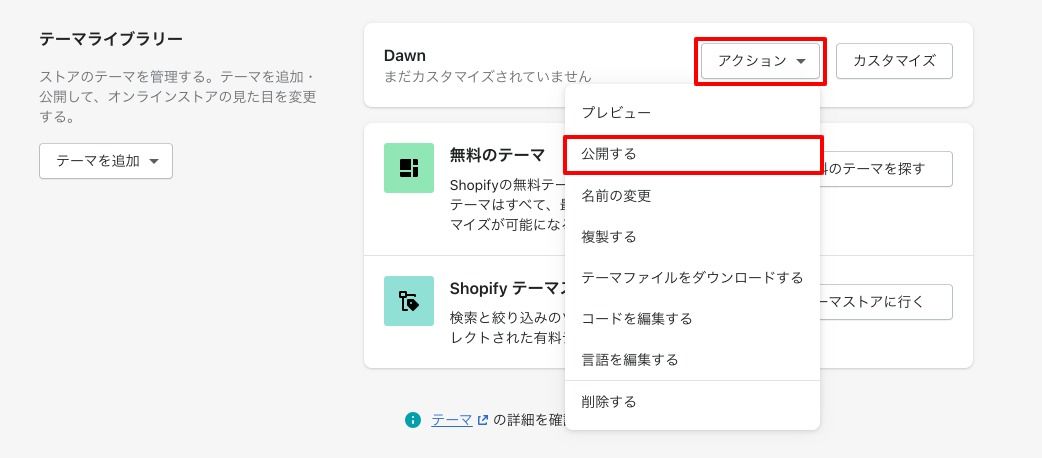Select 言語を編集する menu item
Image resolution: width=1042 pixels, height=458 pixels.
point(630,359)
